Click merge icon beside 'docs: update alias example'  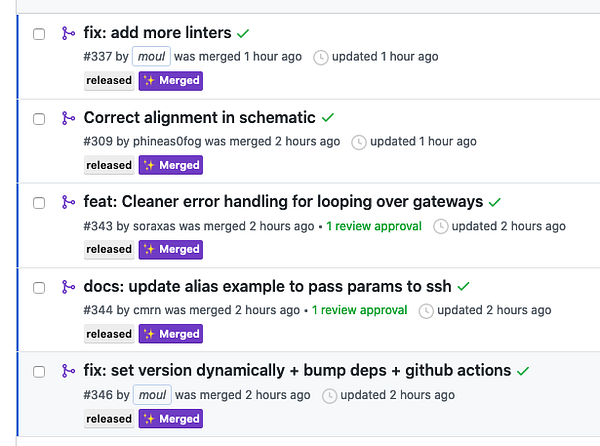click(x=67, y=287)
